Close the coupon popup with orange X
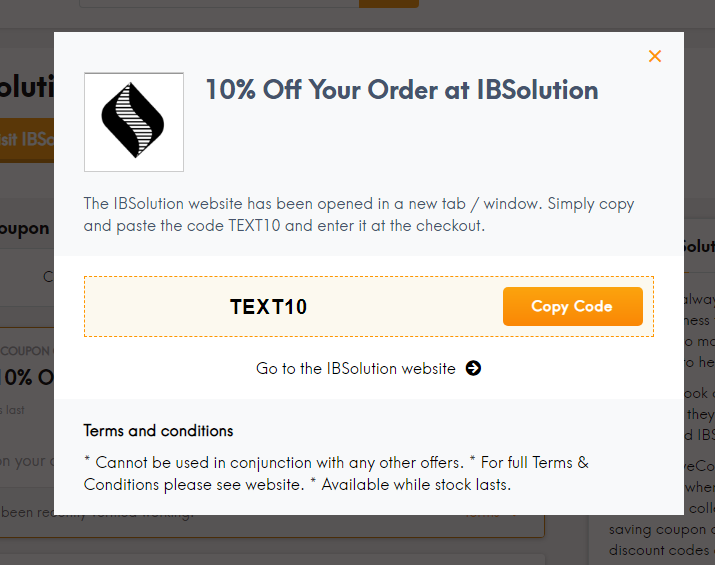This screenshot has width=715, height=565. 655,56
